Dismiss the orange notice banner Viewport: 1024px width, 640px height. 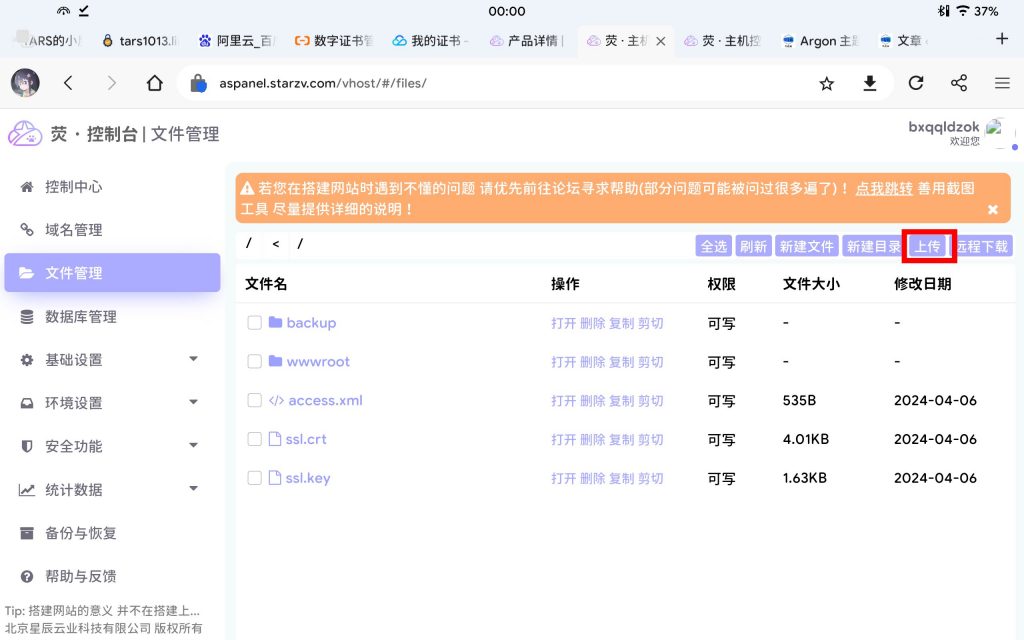[993, 209]
